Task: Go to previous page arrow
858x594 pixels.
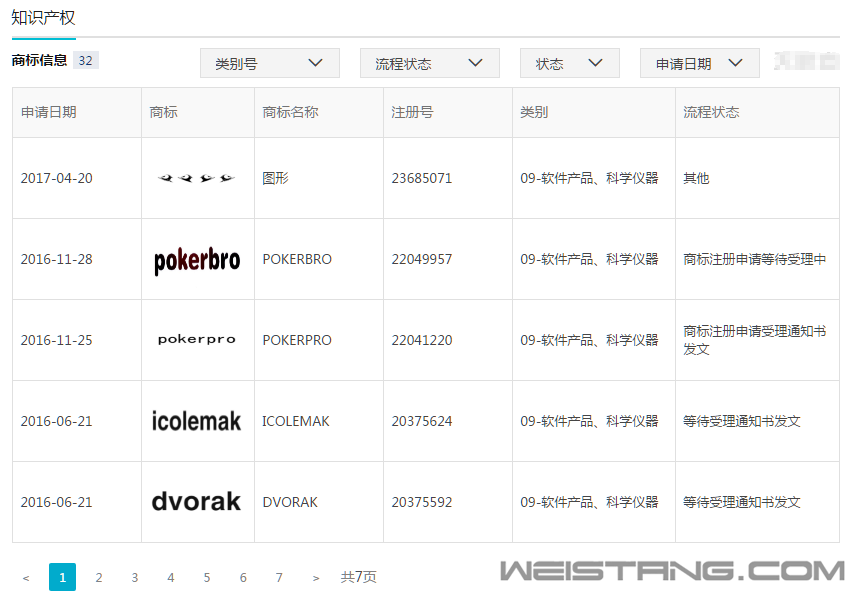Action: point(26,578)
